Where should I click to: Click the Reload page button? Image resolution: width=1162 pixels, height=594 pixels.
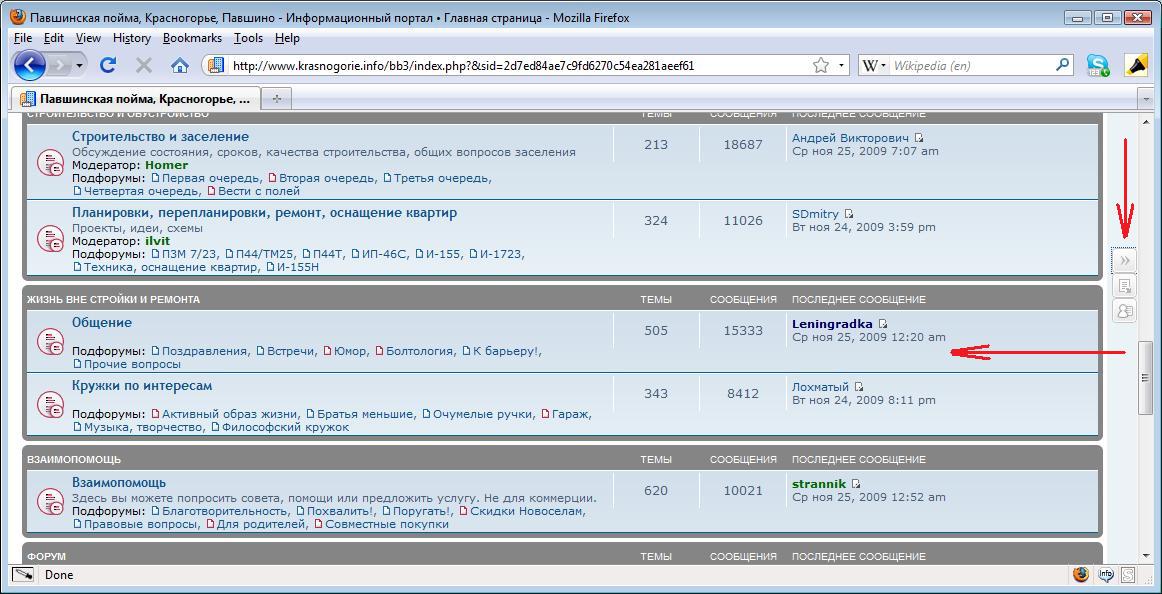(108, 65)
